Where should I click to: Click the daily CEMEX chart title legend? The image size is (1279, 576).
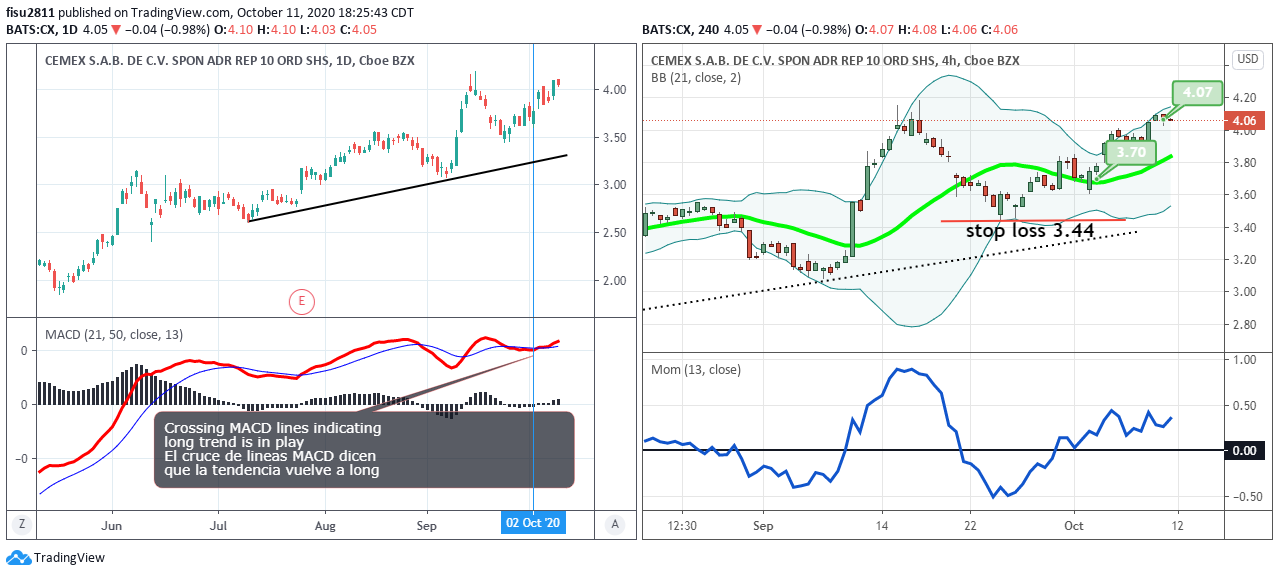tap(229, 61)
